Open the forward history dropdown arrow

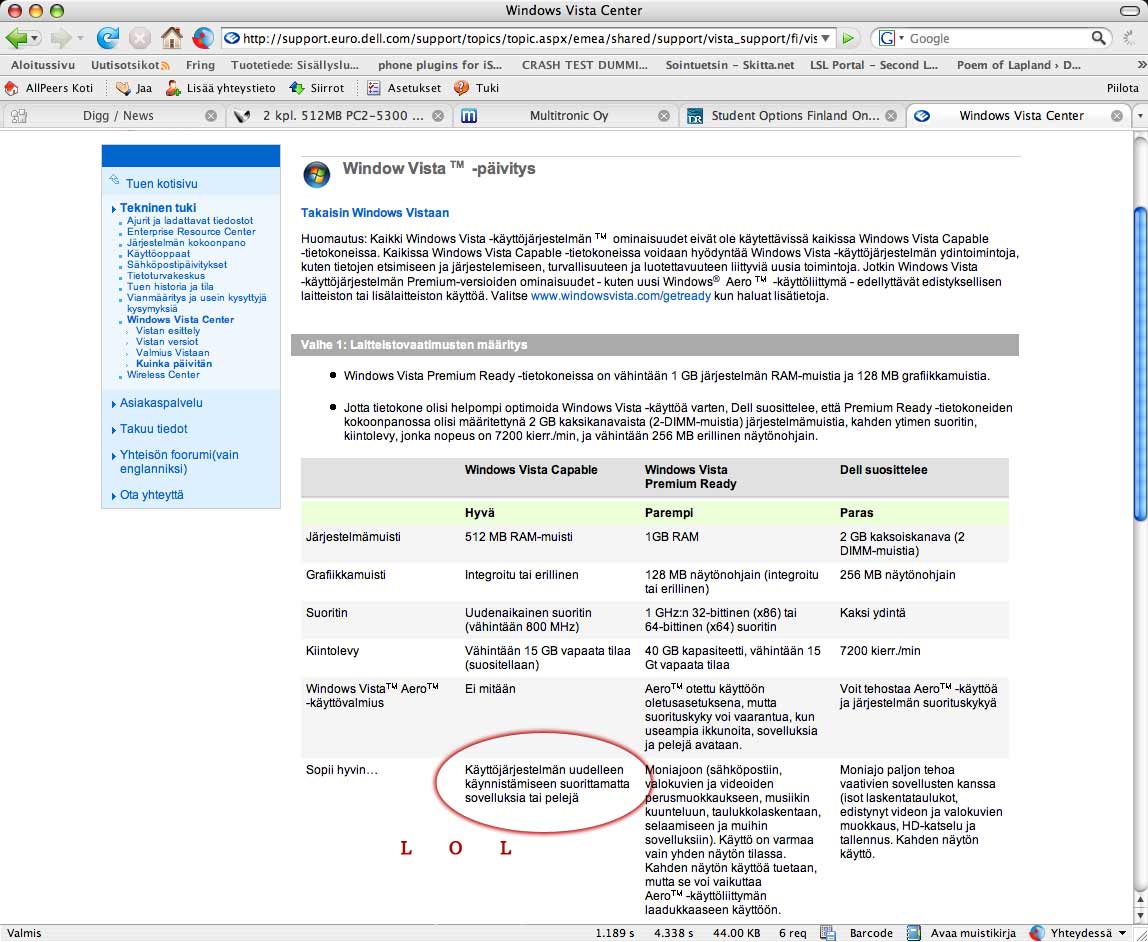coord(80,38)
